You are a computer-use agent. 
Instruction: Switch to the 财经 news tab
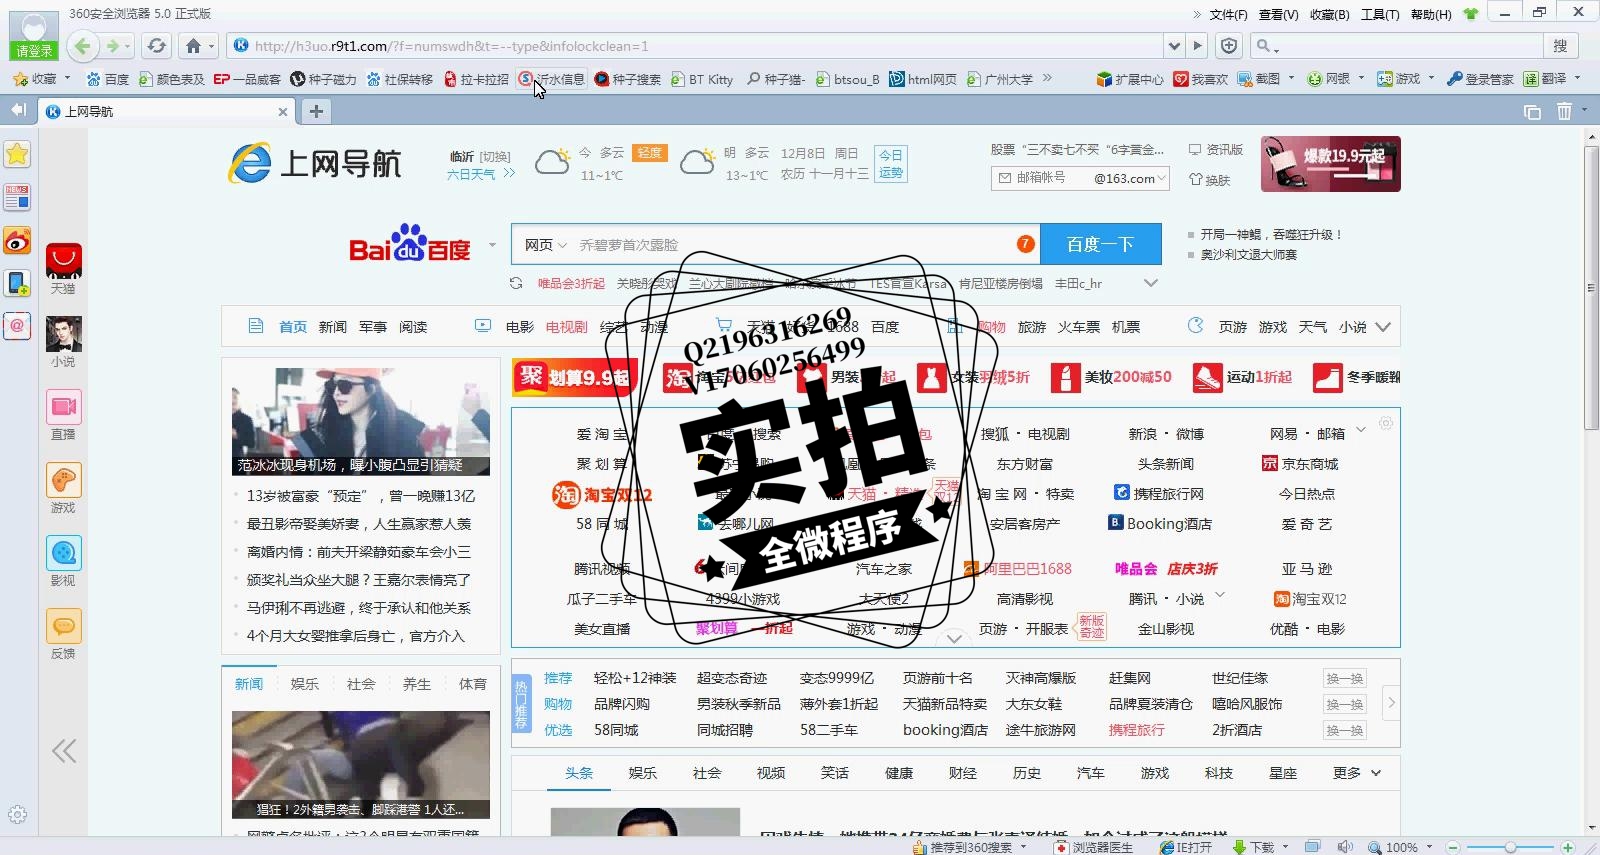[x=963, y=773]
